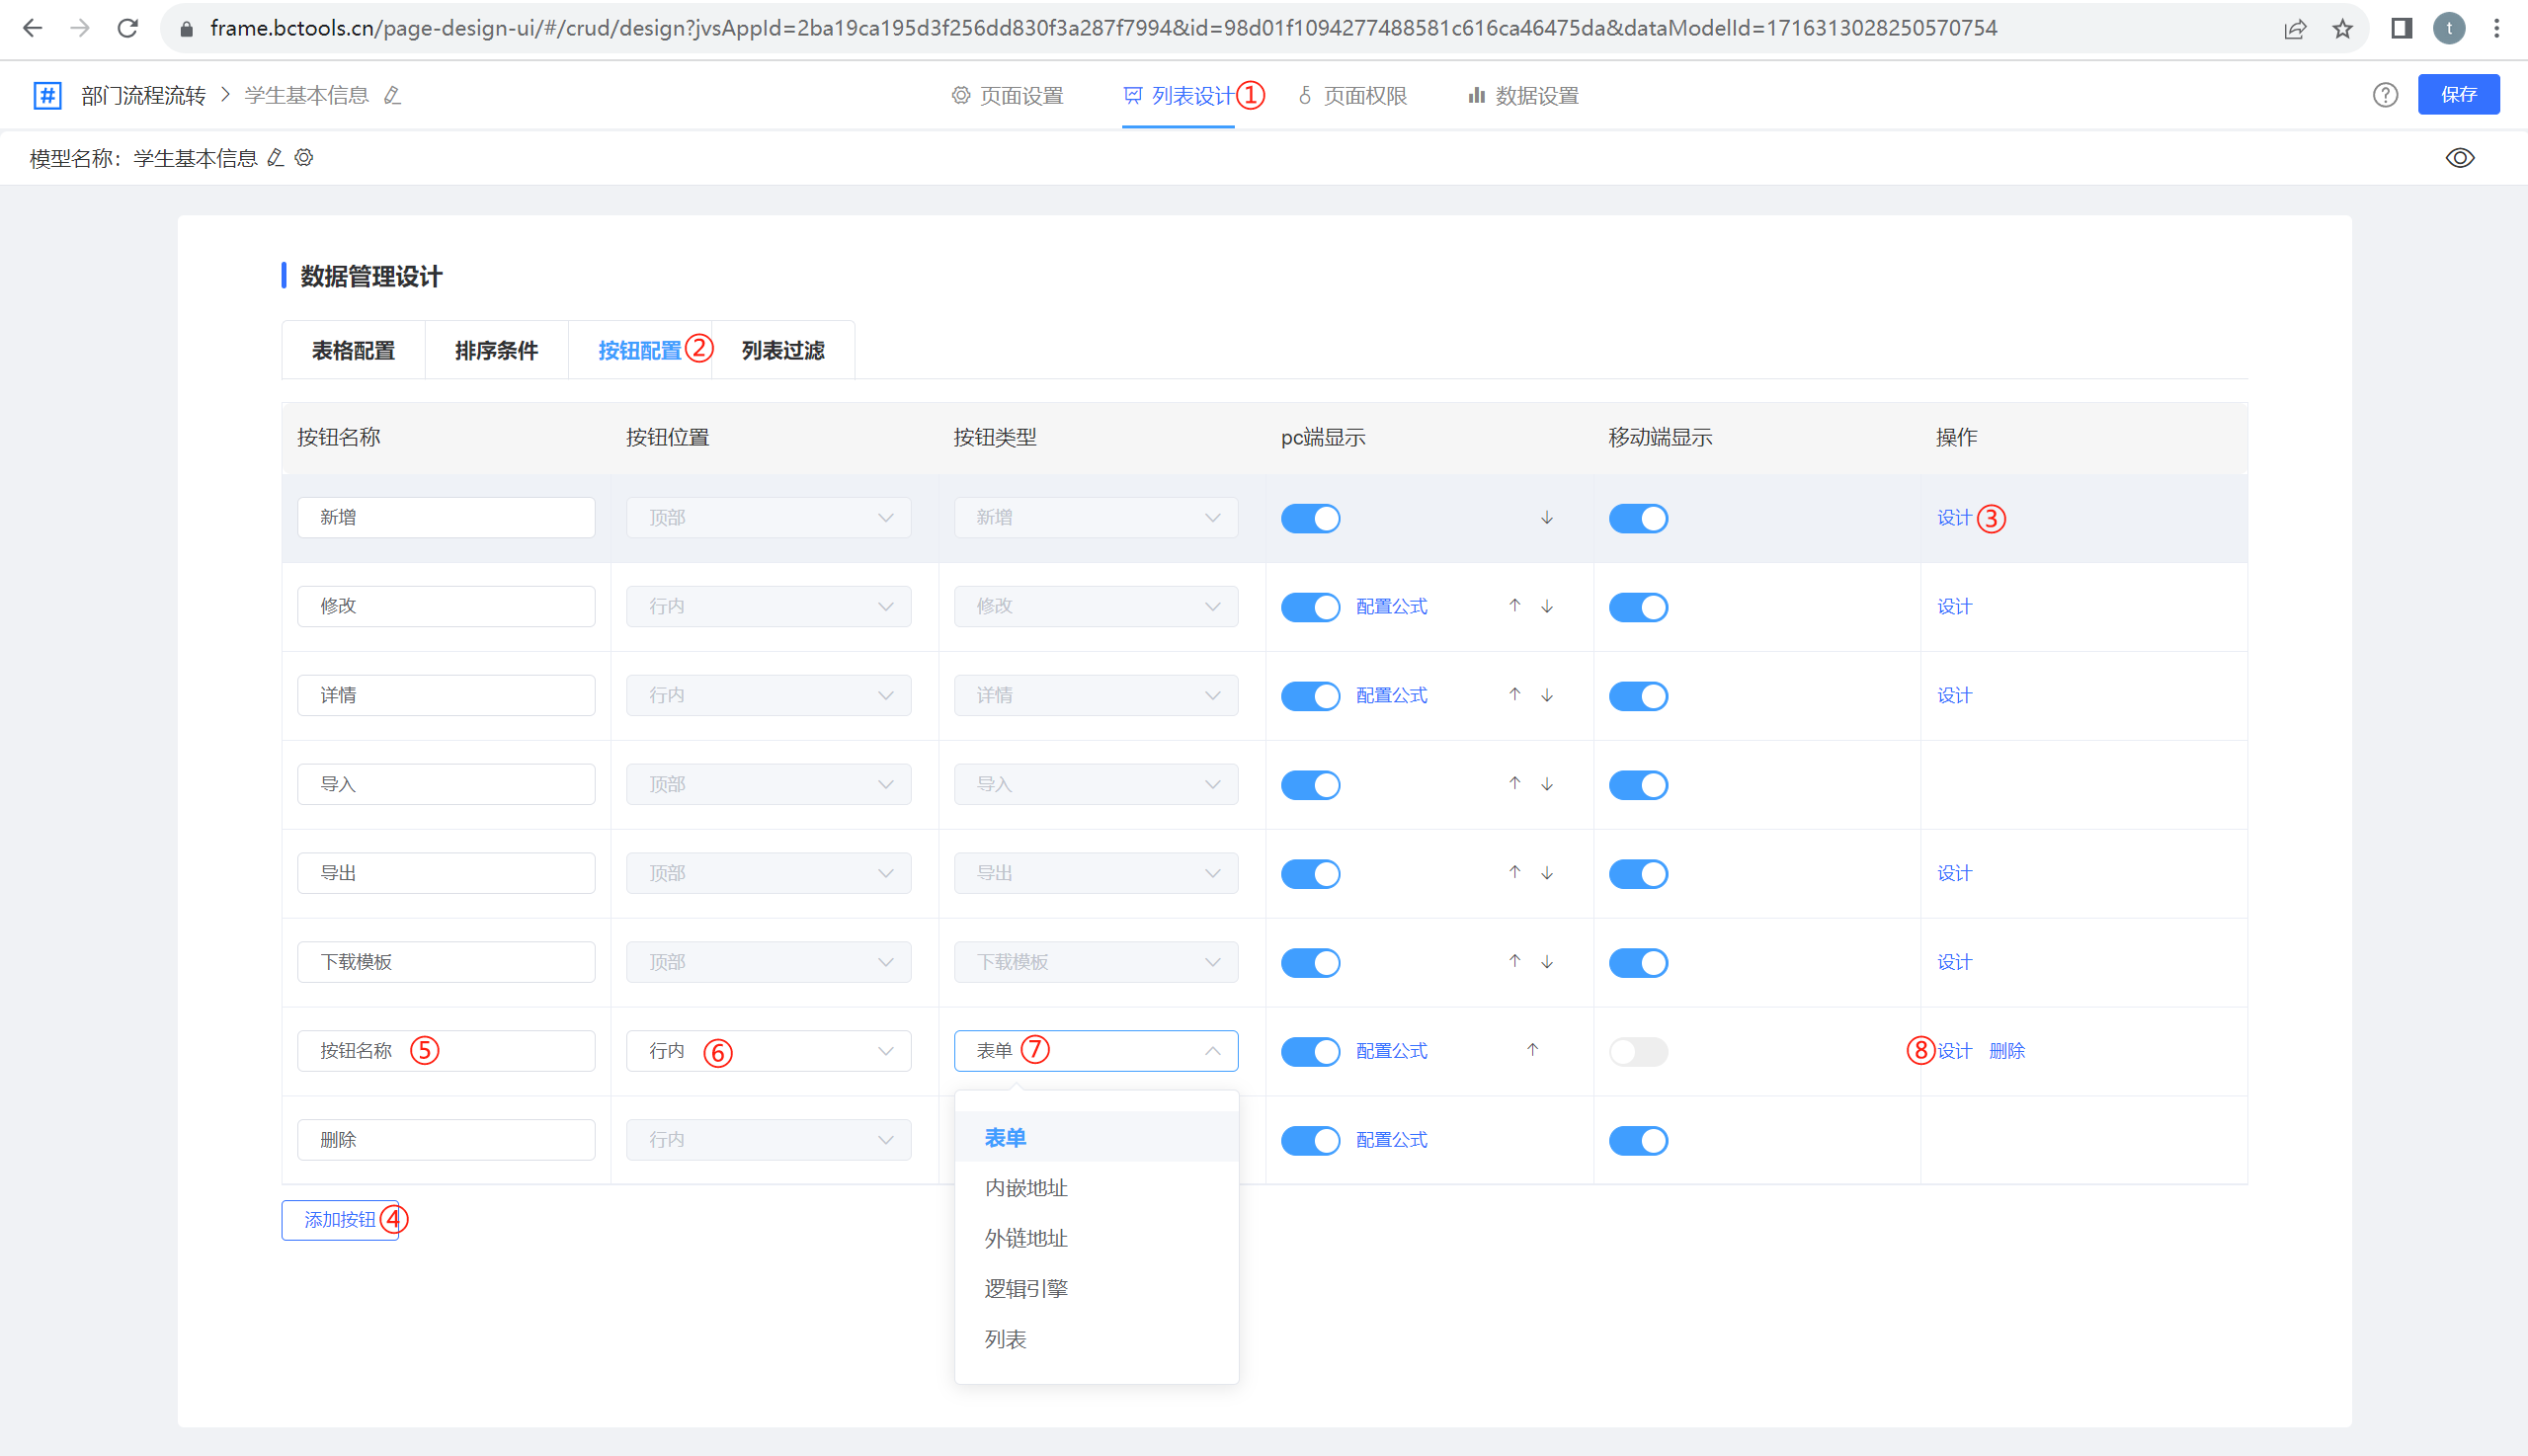Image resolution: width=2528 pixels, height=1456 pixels.
Task: Click the model settings gear icon
Action: (x=304, y=157)
